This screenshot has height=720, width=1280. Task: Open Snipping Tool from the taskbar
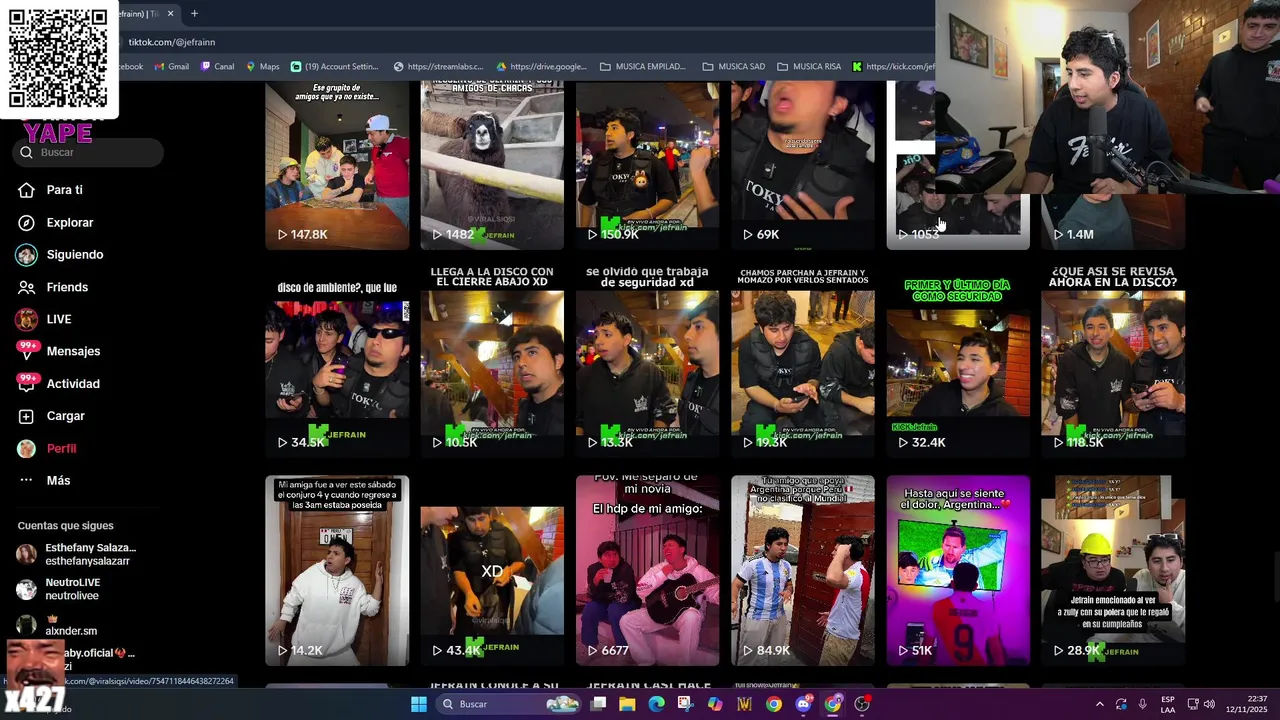(685, 704)
